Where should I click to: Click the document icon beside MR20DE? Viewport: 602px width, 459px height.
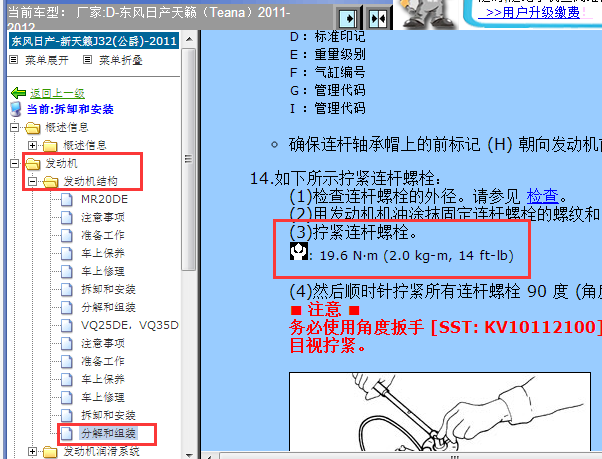tap(67, 200)
